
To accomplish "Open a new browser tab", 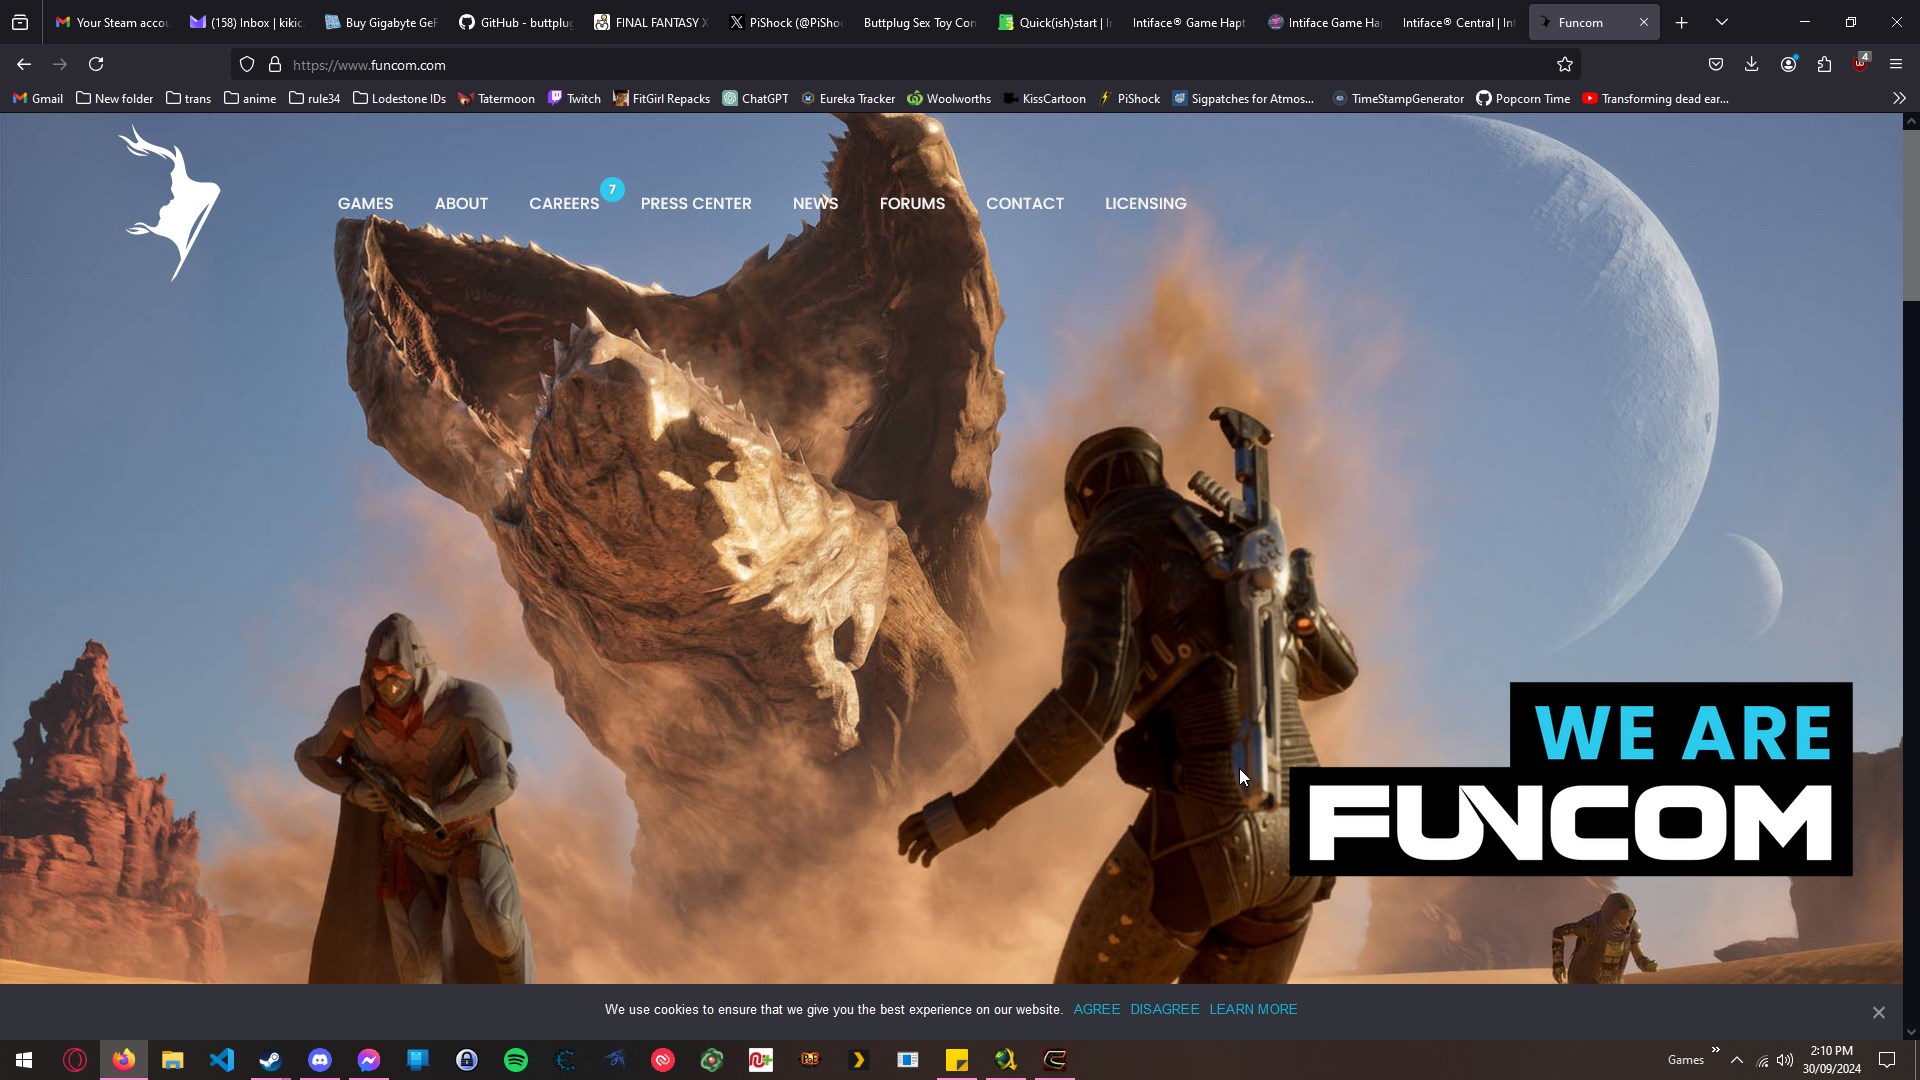I will coord(1682,22).
